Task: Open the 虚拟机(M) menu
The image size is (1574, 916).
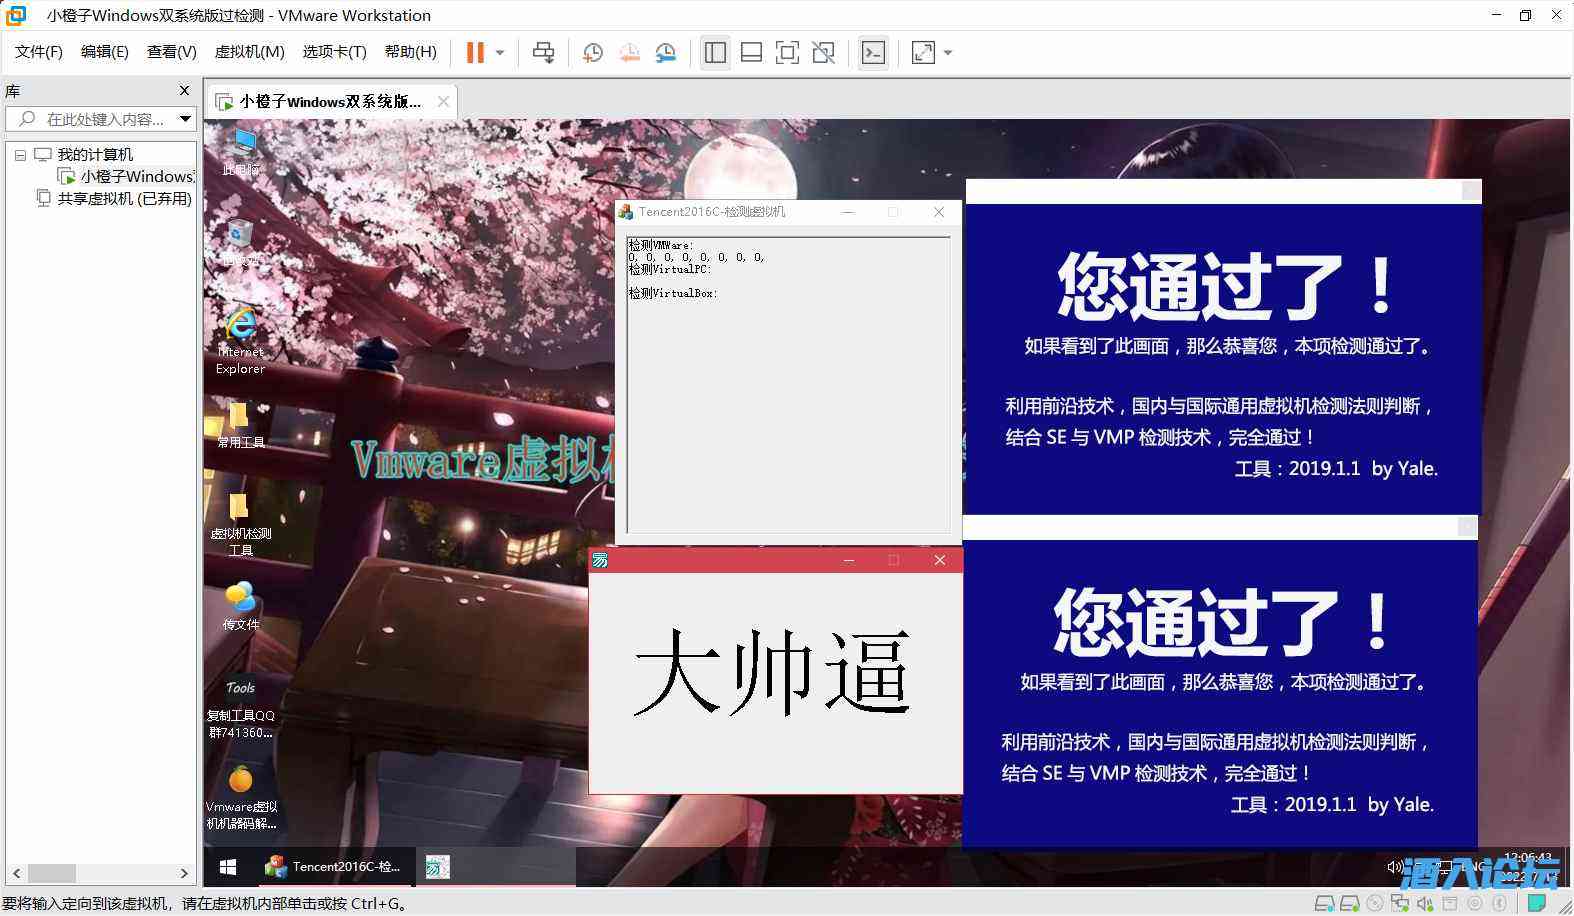Action: pyautogui.click(x=249, y=52)
